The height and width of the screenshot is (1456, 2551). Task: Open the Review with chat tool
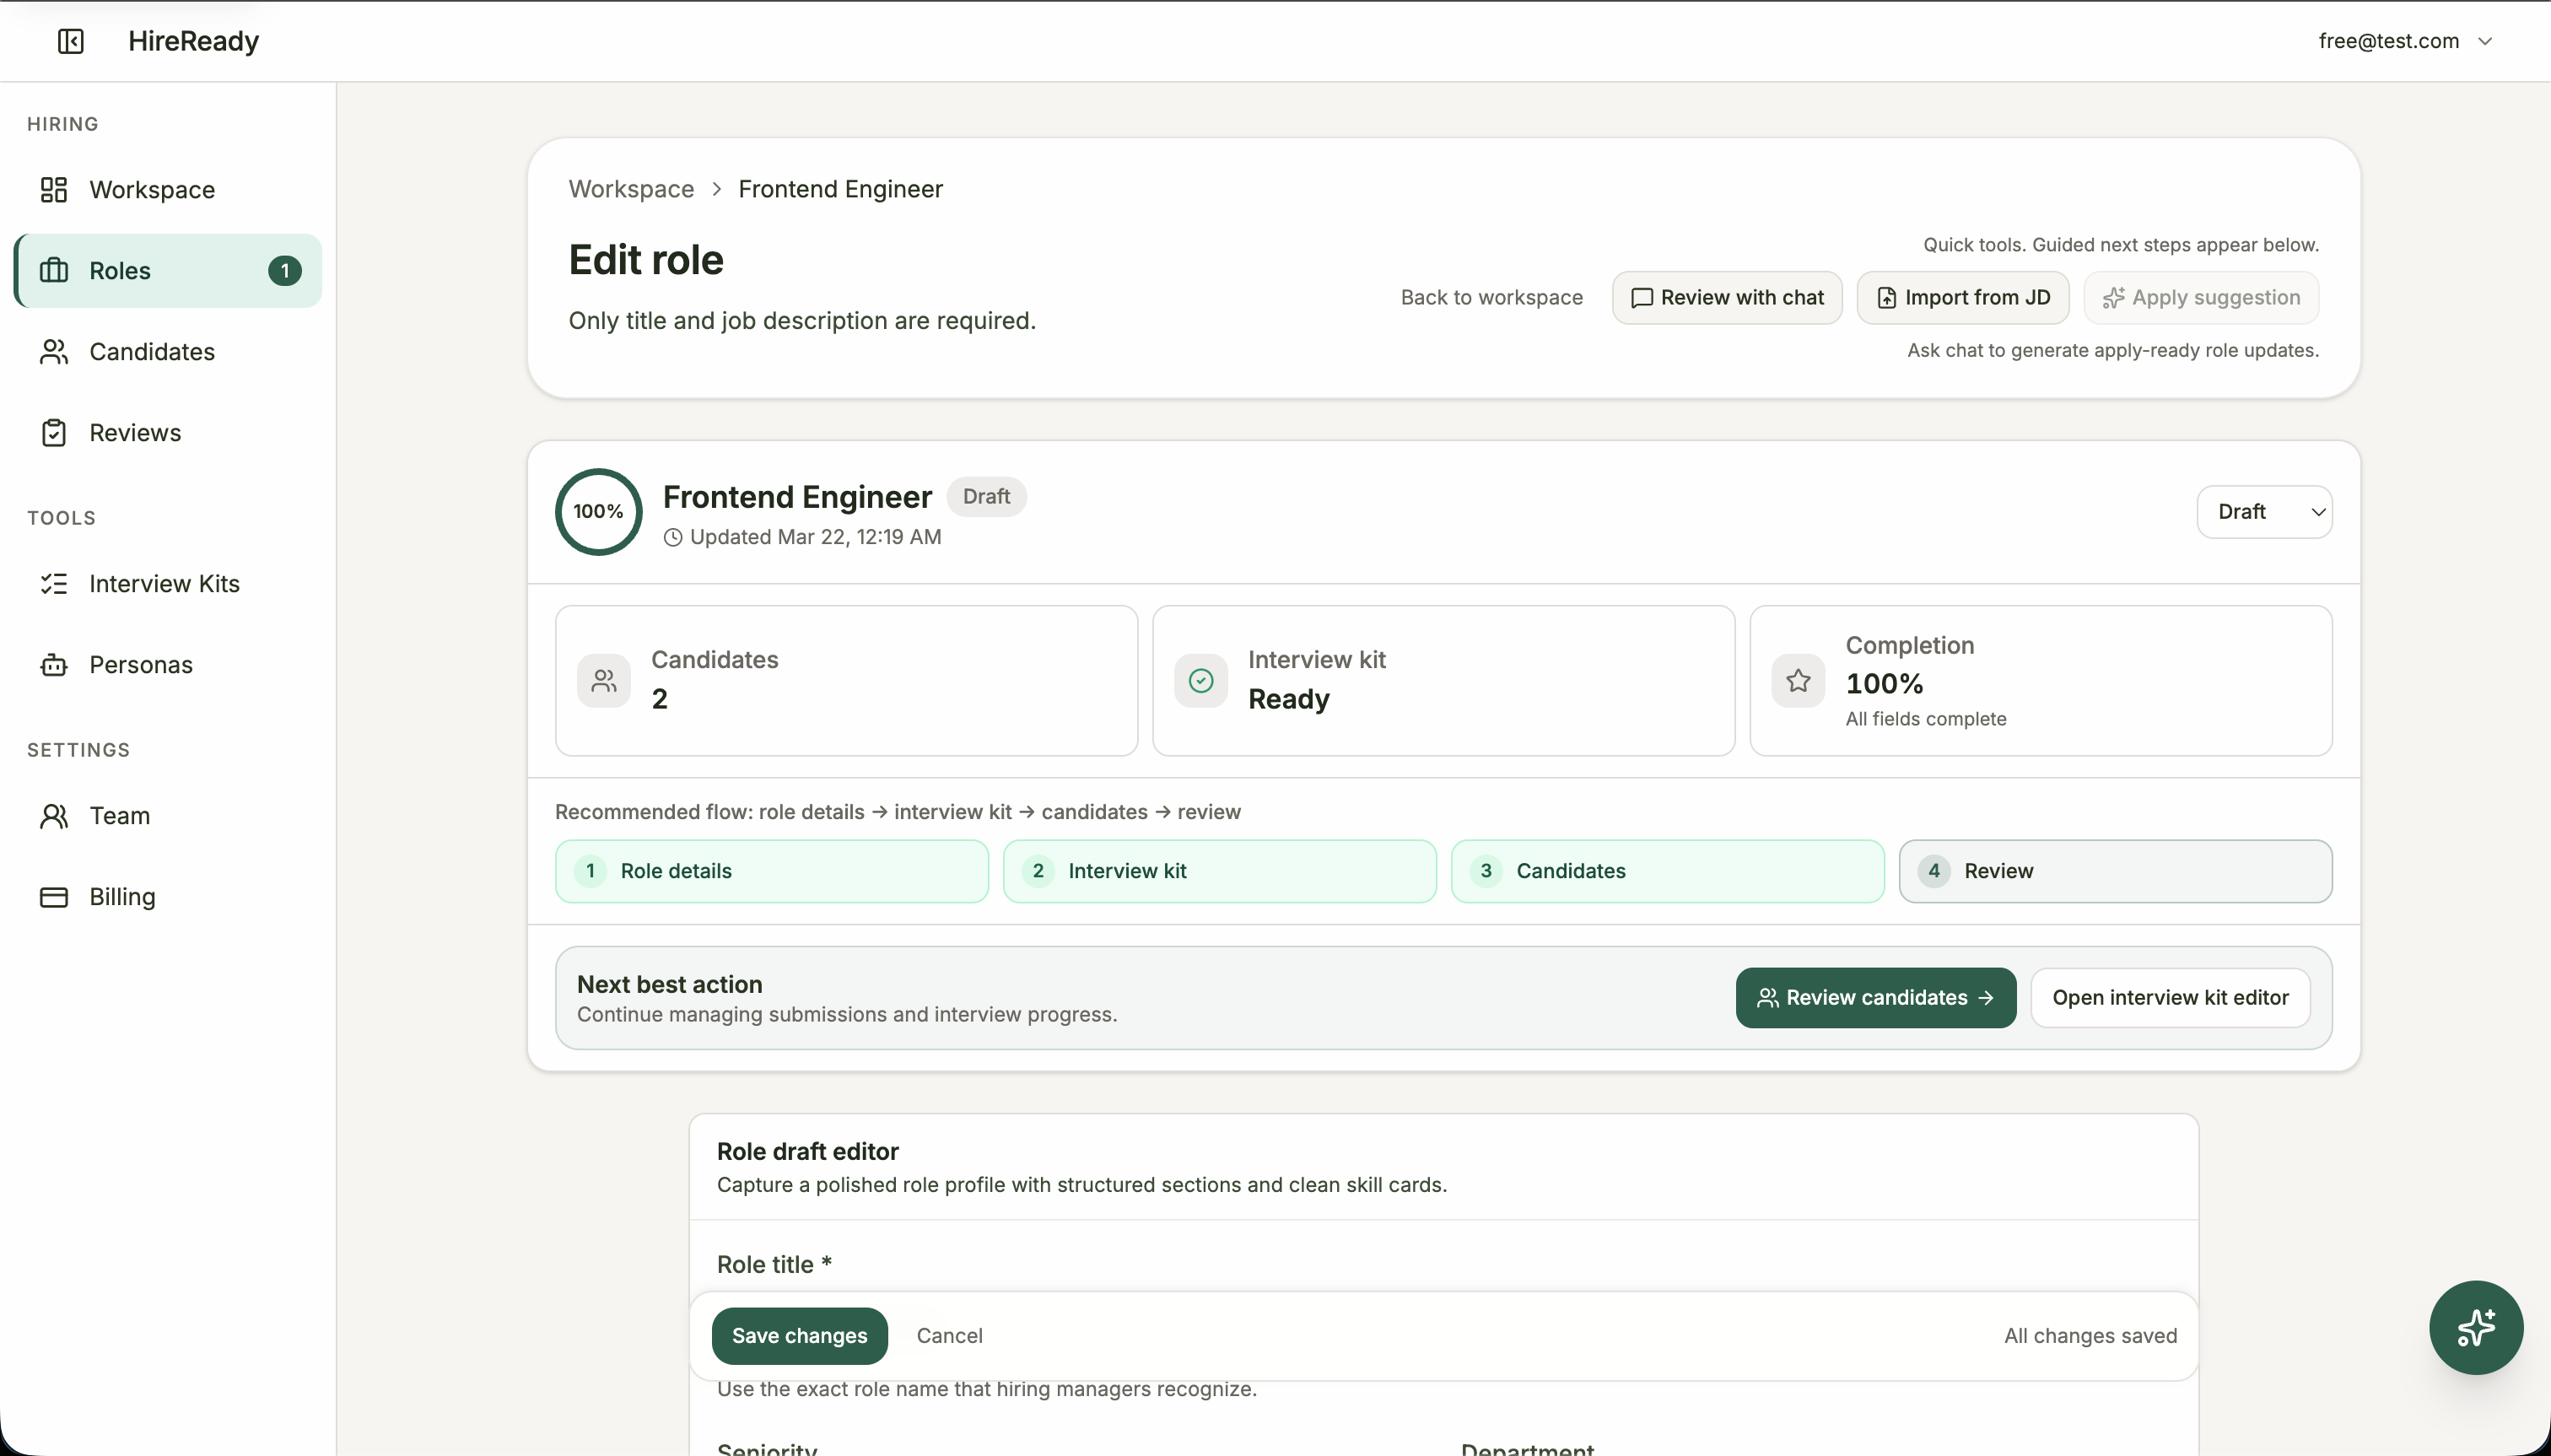tap(1726, 297)
